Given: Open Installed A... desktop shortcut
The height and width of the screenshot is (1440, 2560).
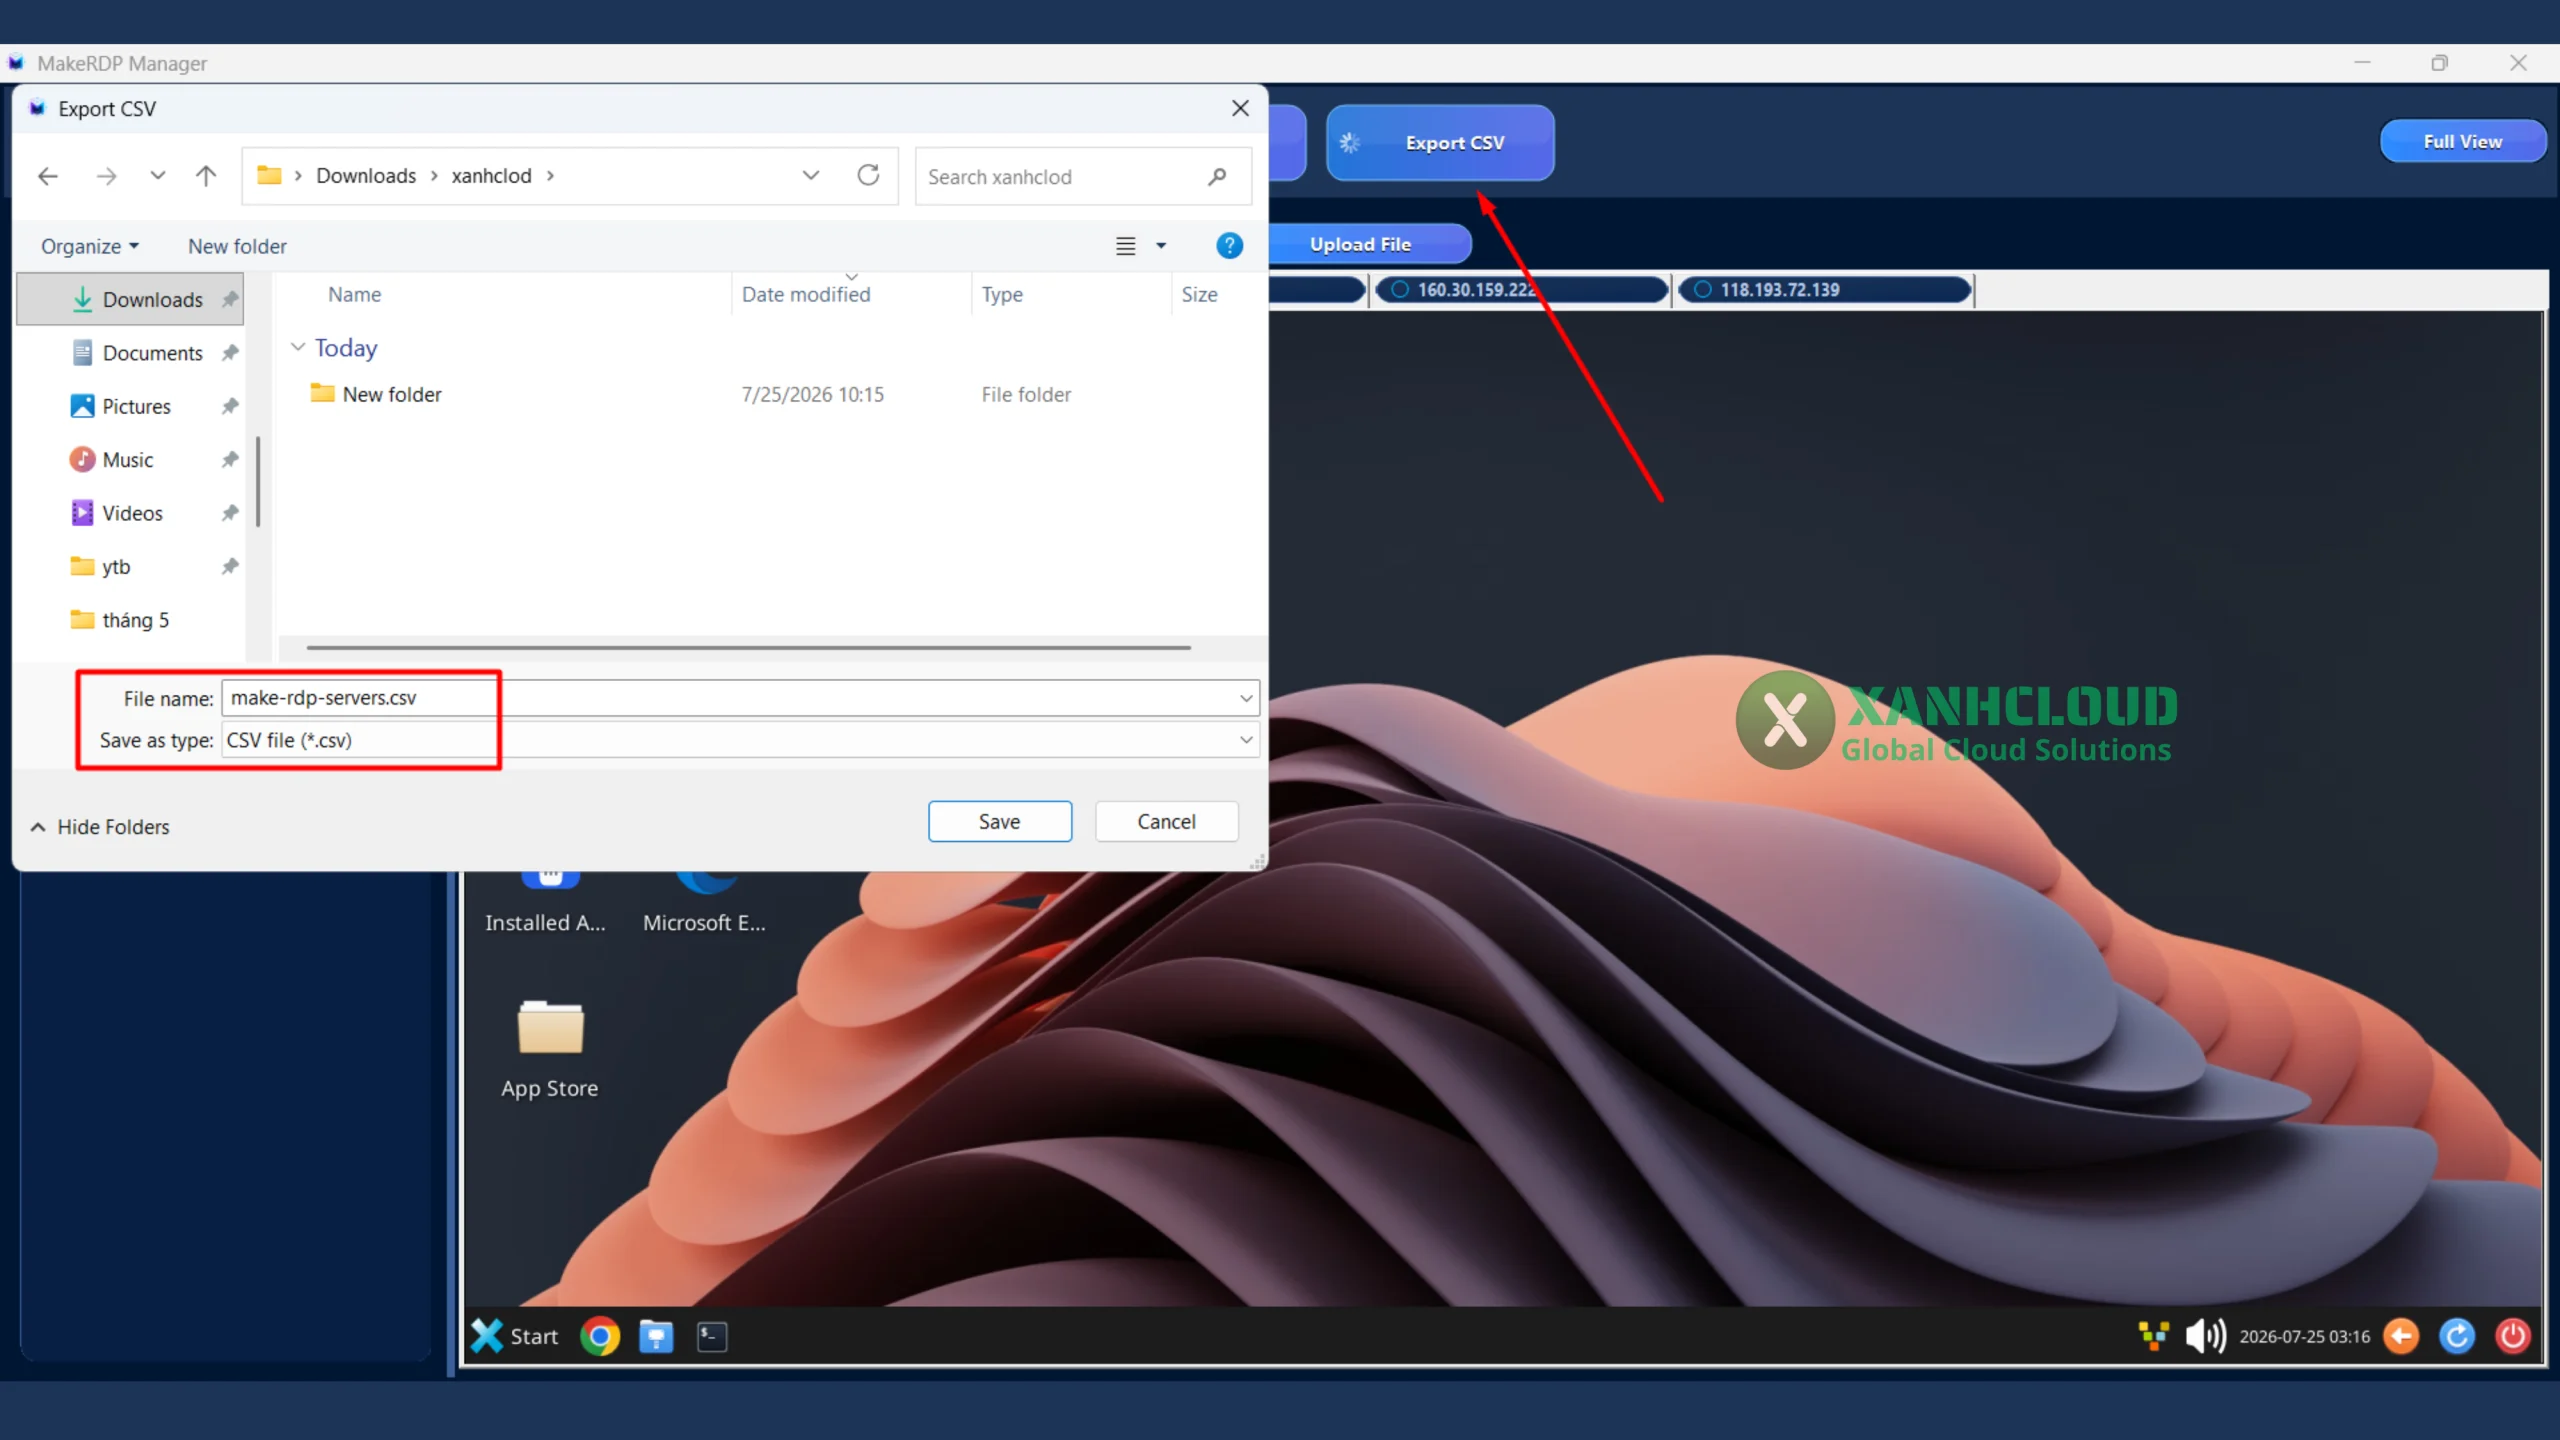Looking at the screenshot, I should [x=546, y=905].
